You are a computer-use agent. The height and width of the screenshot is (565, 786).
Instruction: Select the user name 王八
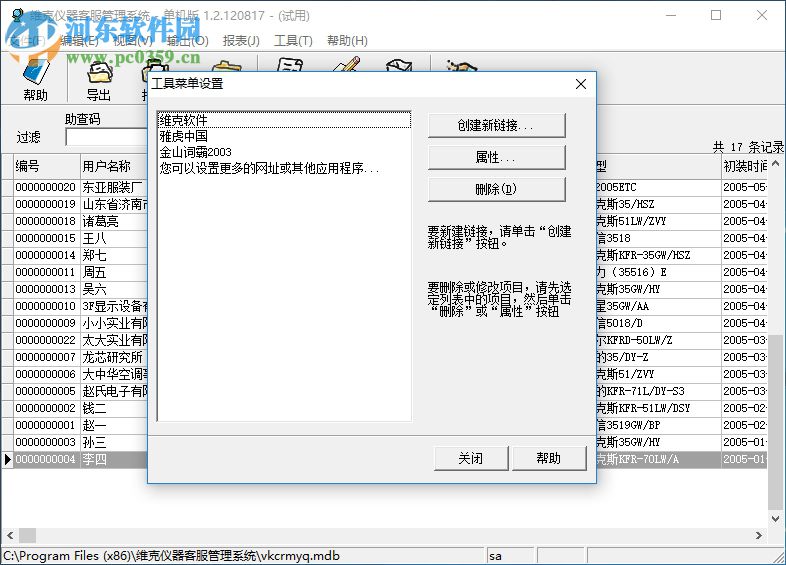pos(114,239)
